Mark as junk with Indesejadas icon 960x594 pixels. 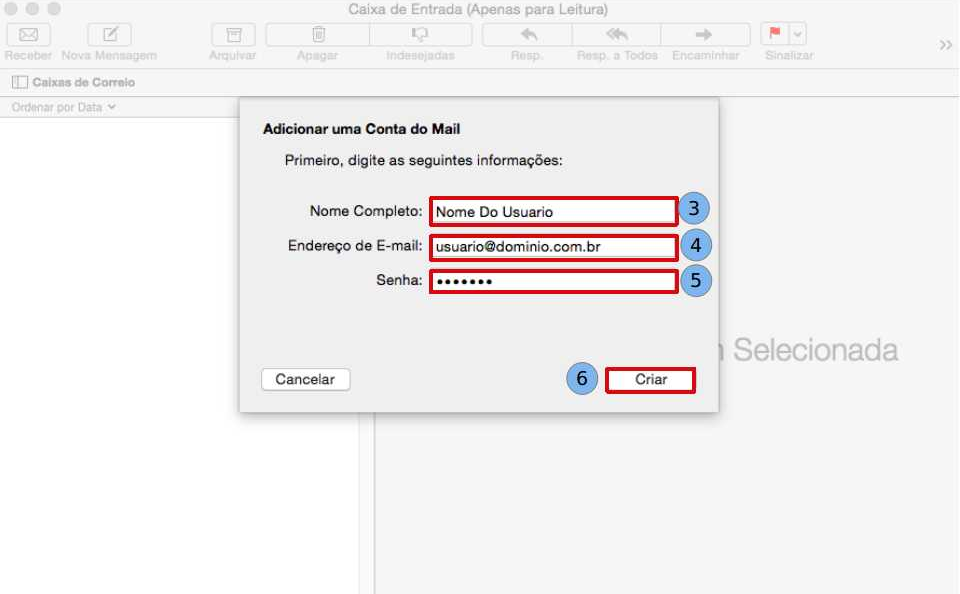[421, 35]
